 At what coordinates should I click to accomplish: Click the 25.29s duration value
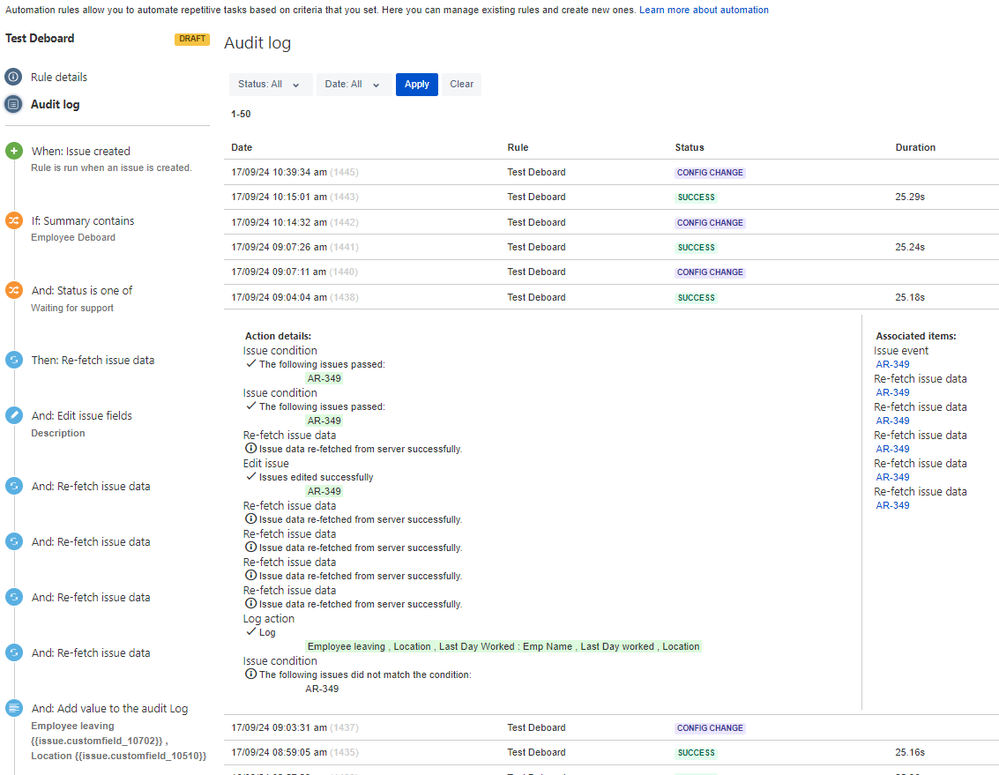(910, 197)
